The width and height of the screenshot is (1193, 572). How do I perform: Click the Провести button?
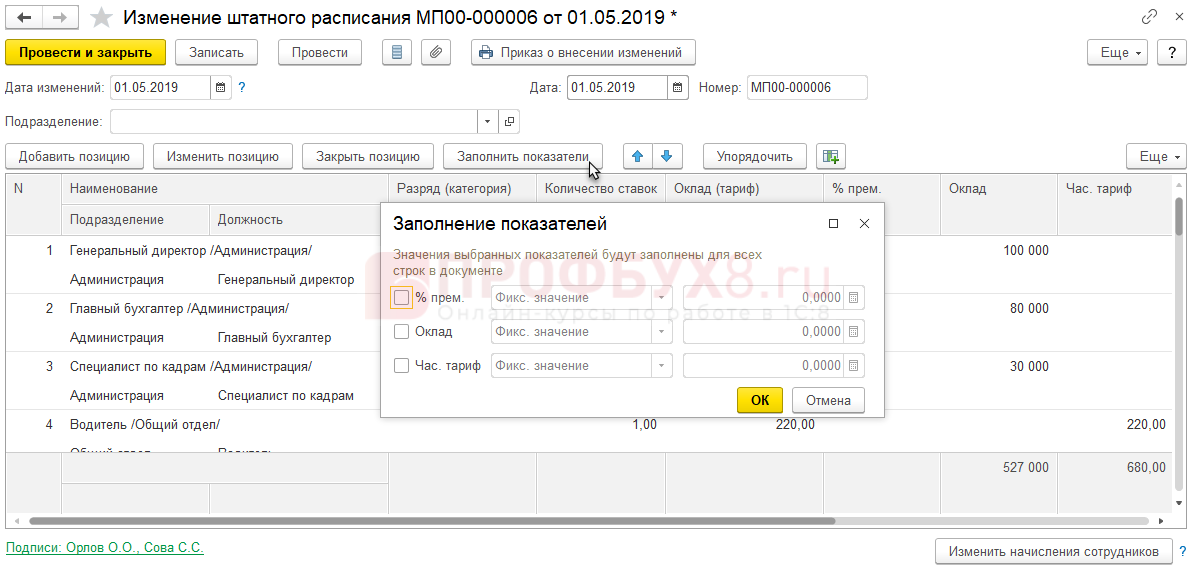pyautogui.click(x=320, y=52)
